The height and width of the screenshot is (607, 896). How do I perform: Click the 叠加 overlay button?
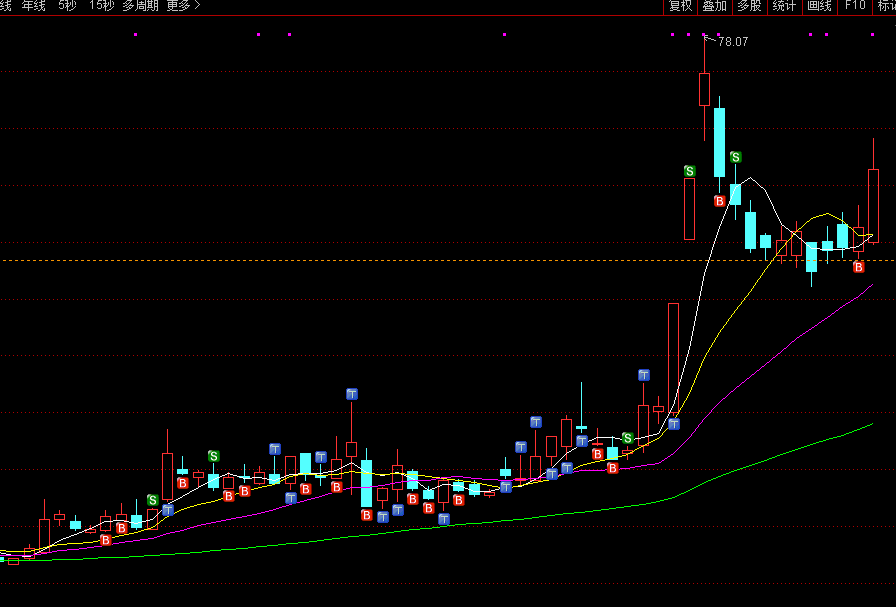(x=714, y=6)
